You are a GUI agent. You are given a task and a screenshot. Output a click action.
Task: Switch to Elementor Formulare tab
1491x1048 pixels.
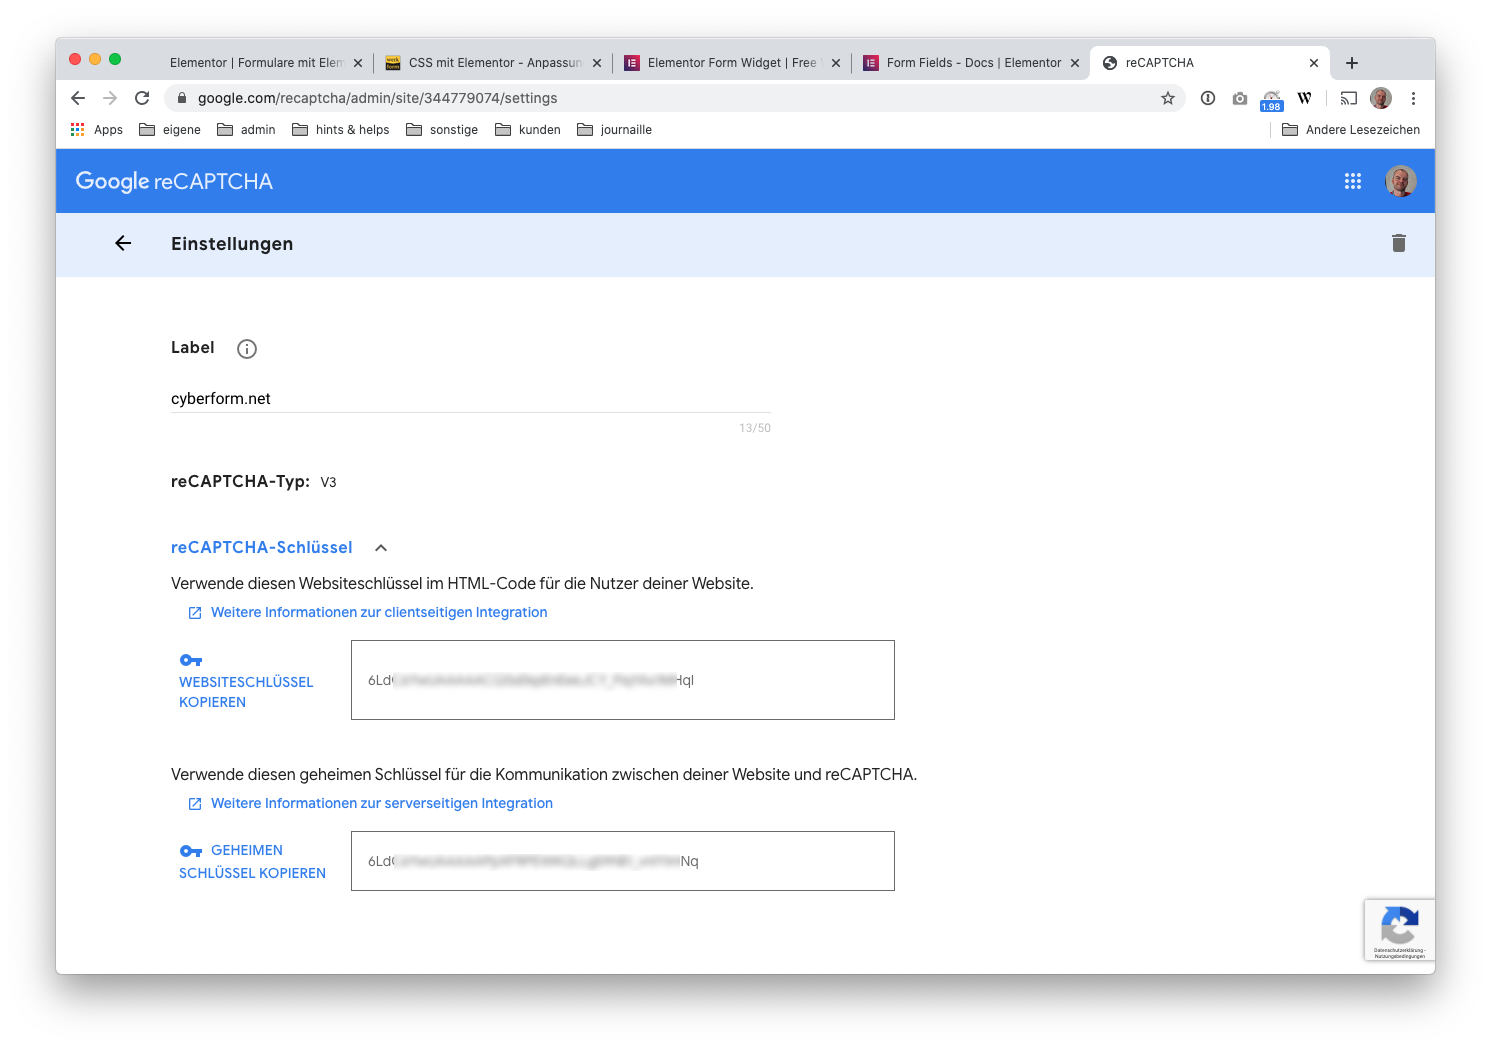[256, 63]
